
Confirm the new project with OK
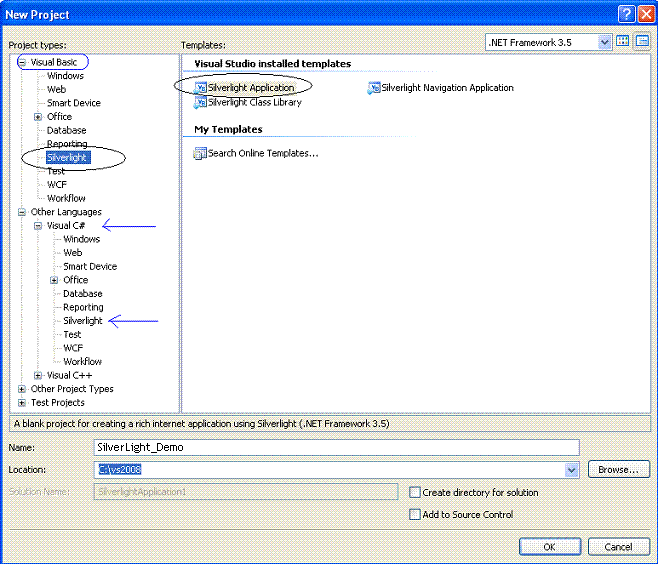[550, 547]
